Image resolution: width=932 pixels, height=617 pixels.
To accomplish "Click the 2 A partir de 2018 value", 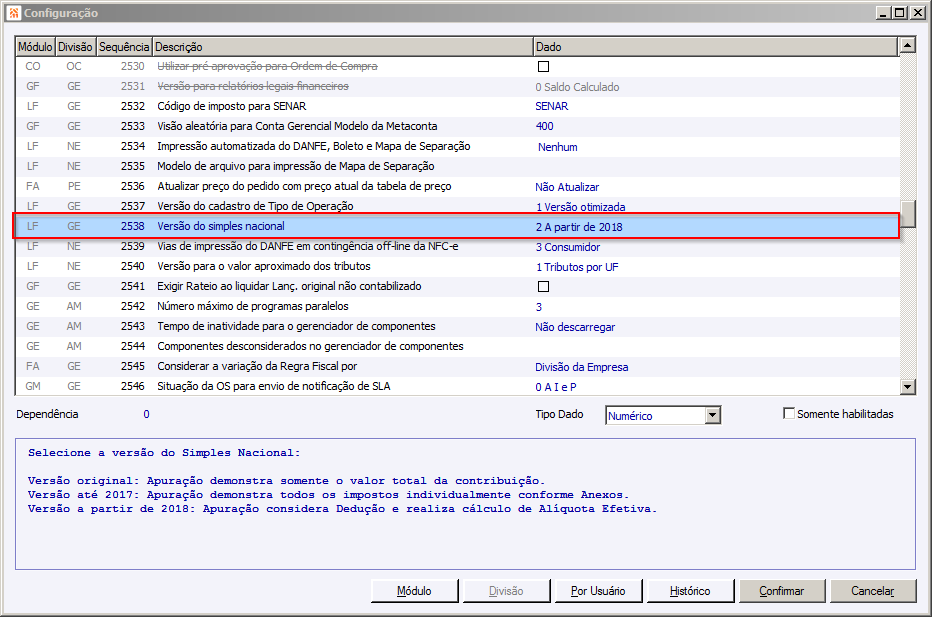I will coord(579,227).
